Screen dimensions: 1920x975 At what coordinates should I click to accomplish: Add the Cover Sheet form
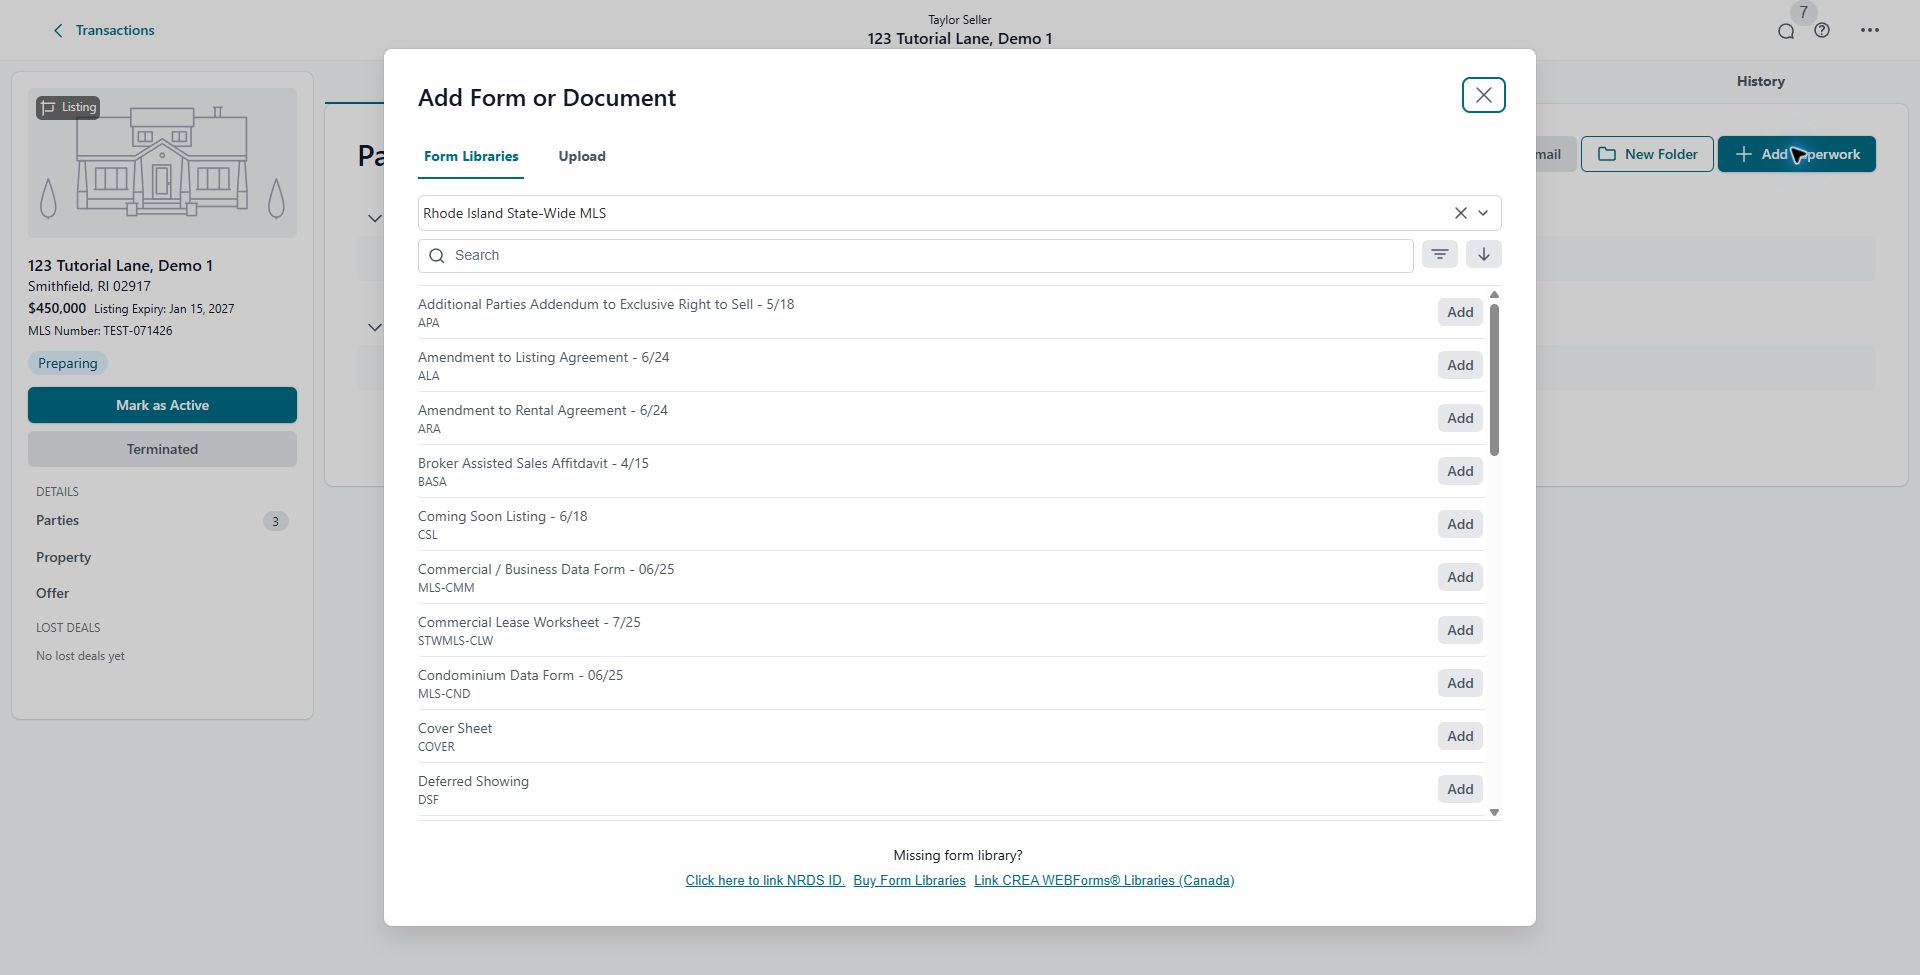1460,736
